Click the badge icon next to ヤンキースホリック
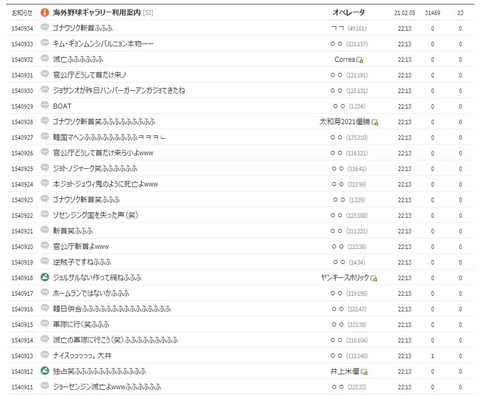The image size is (480, 396). click(x=374, y=278)
